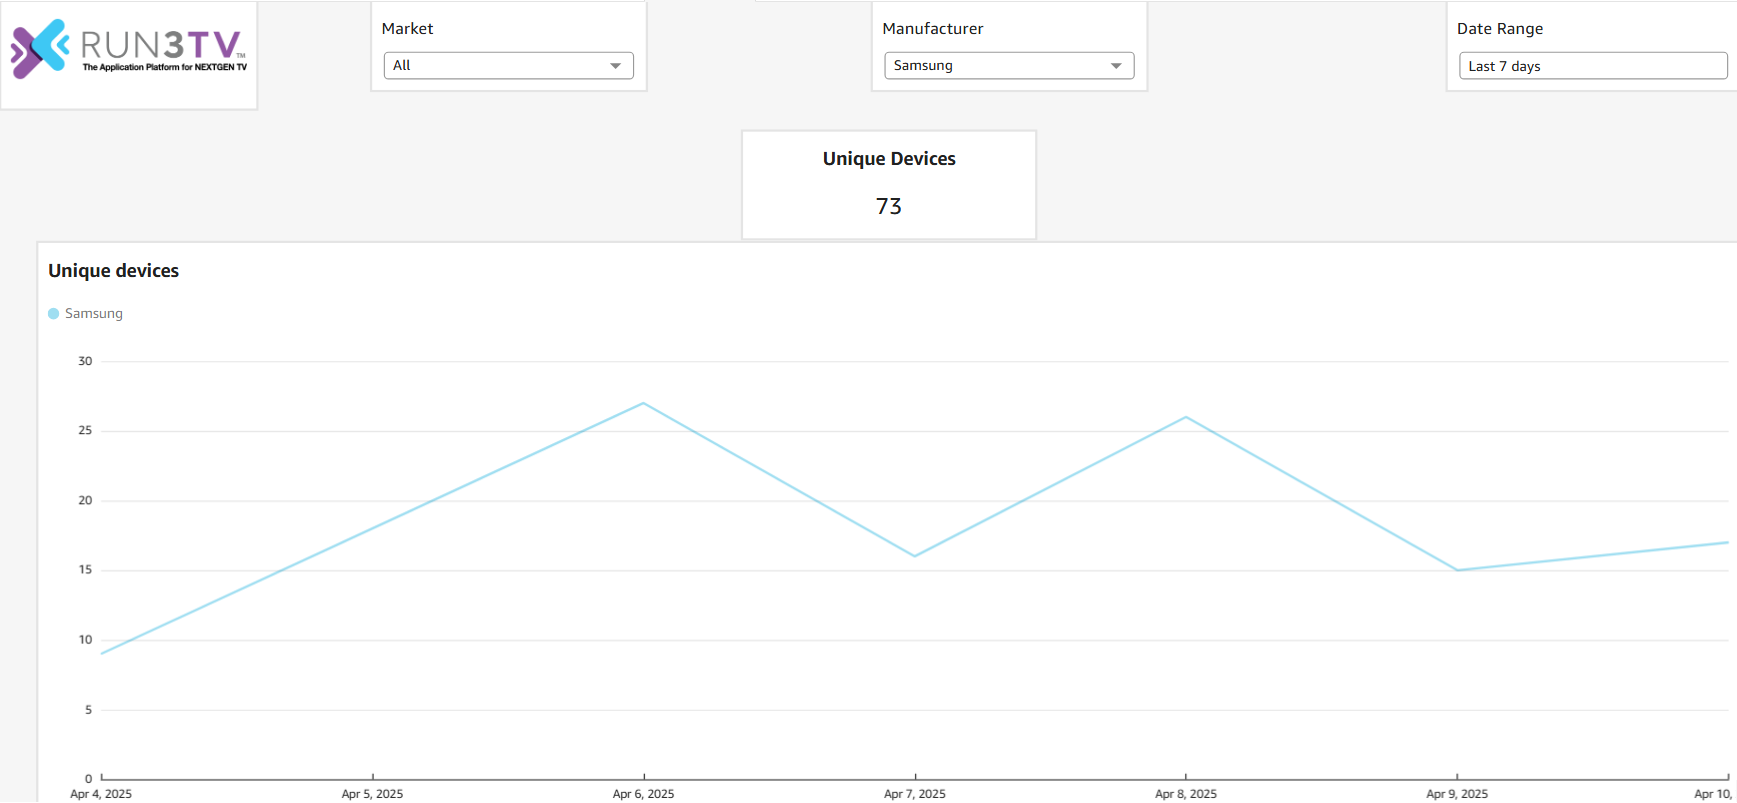Click the 'Apr 5, 2025' x-axis label
Viewport: 1737px width, 803px height.
(372, 794)
